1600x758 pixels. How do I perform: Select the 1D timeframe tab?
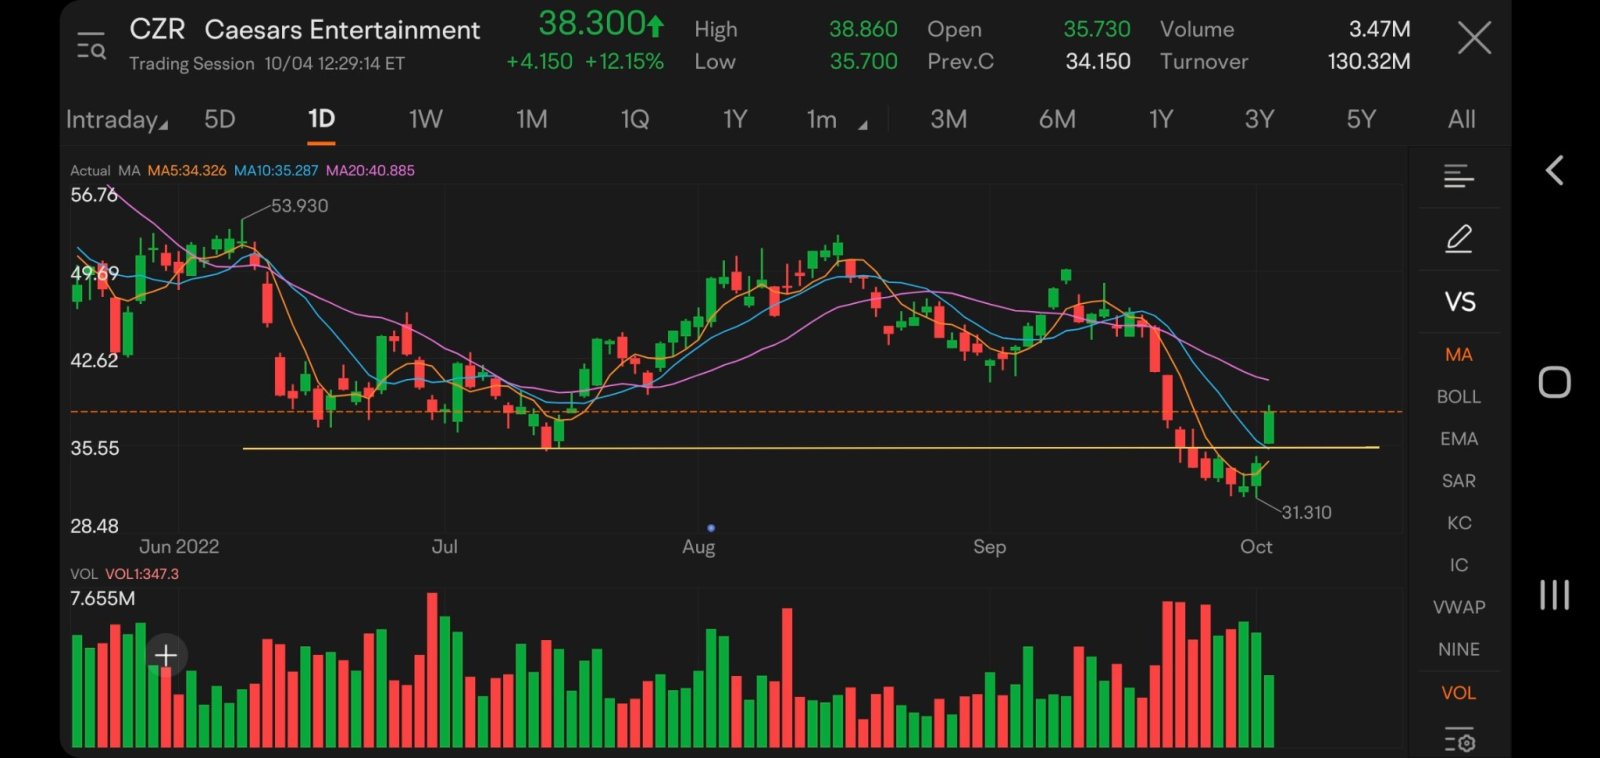pos(321,120)
